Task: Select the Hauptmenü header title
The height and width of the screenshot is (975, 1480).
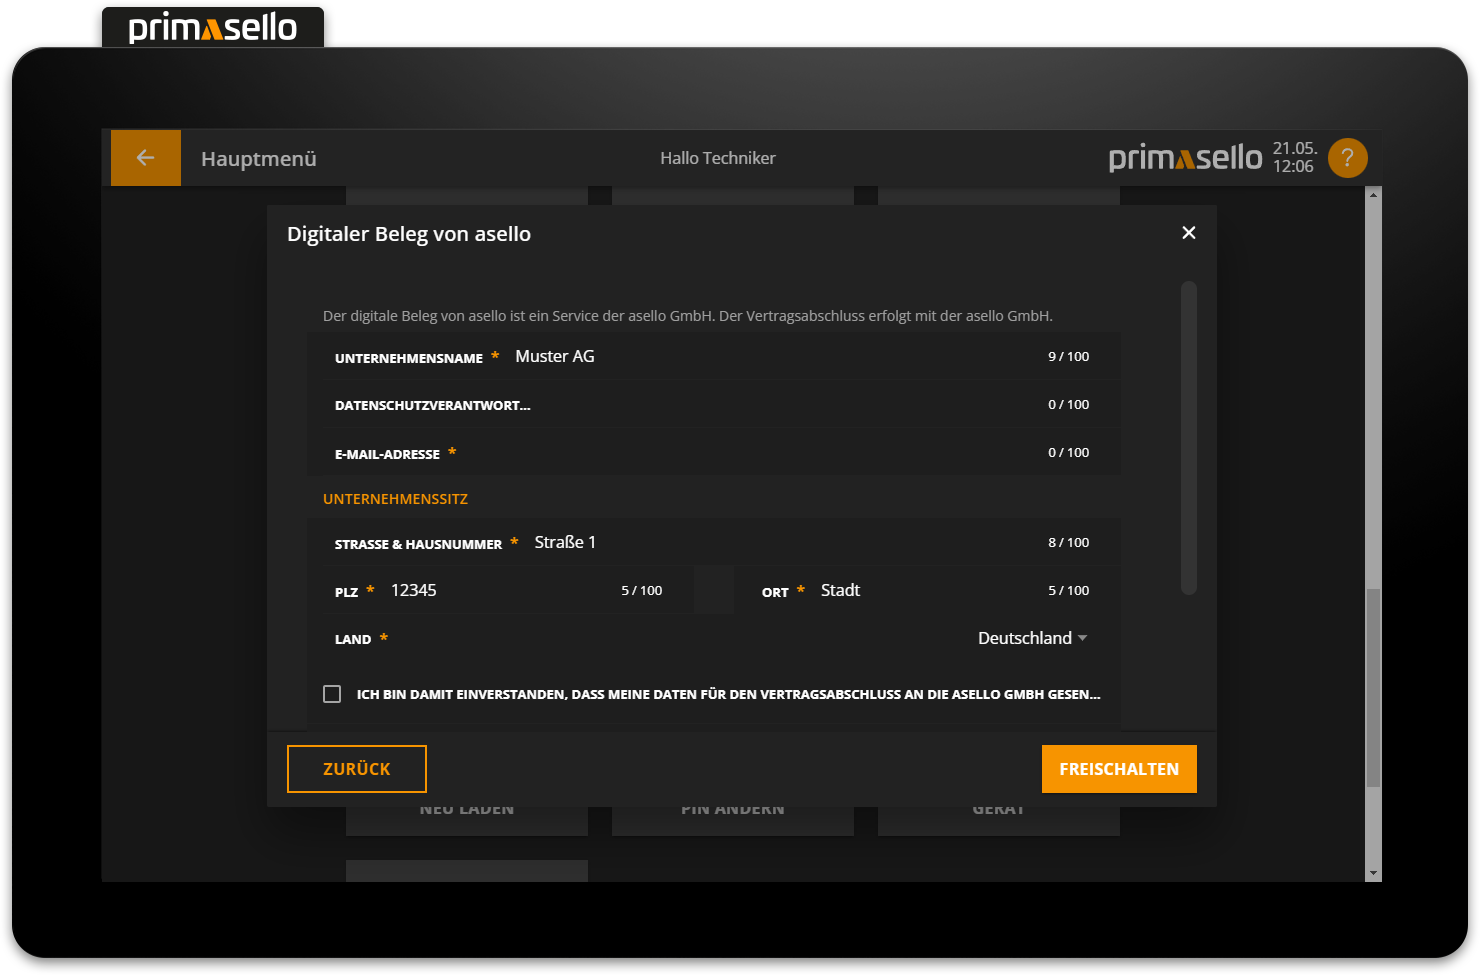Action: coord(258,159)
